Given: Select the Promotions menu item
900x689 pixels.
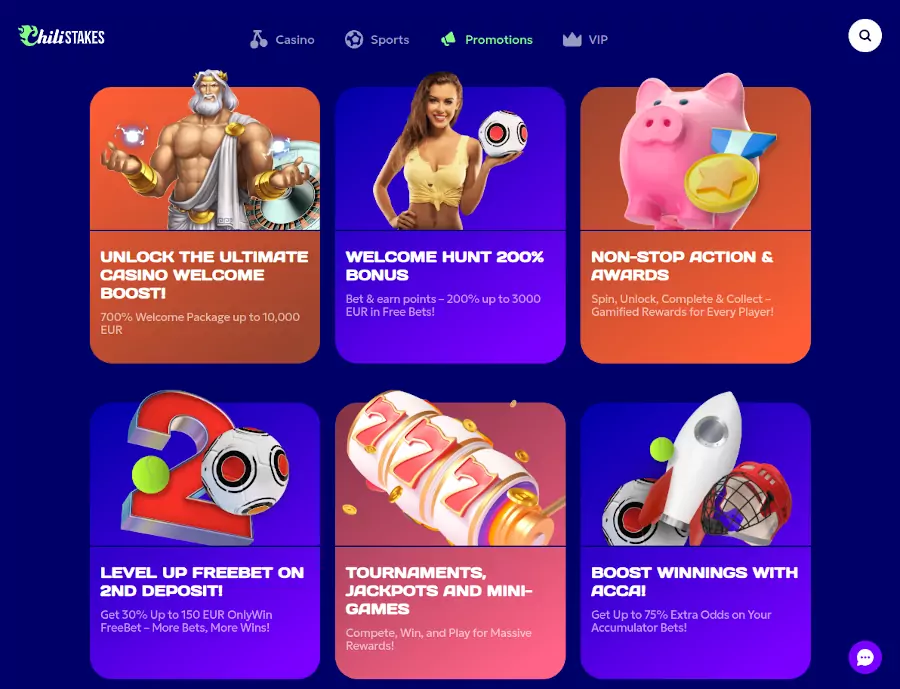Looking at the screenshot, I should (x=498, y=40).
